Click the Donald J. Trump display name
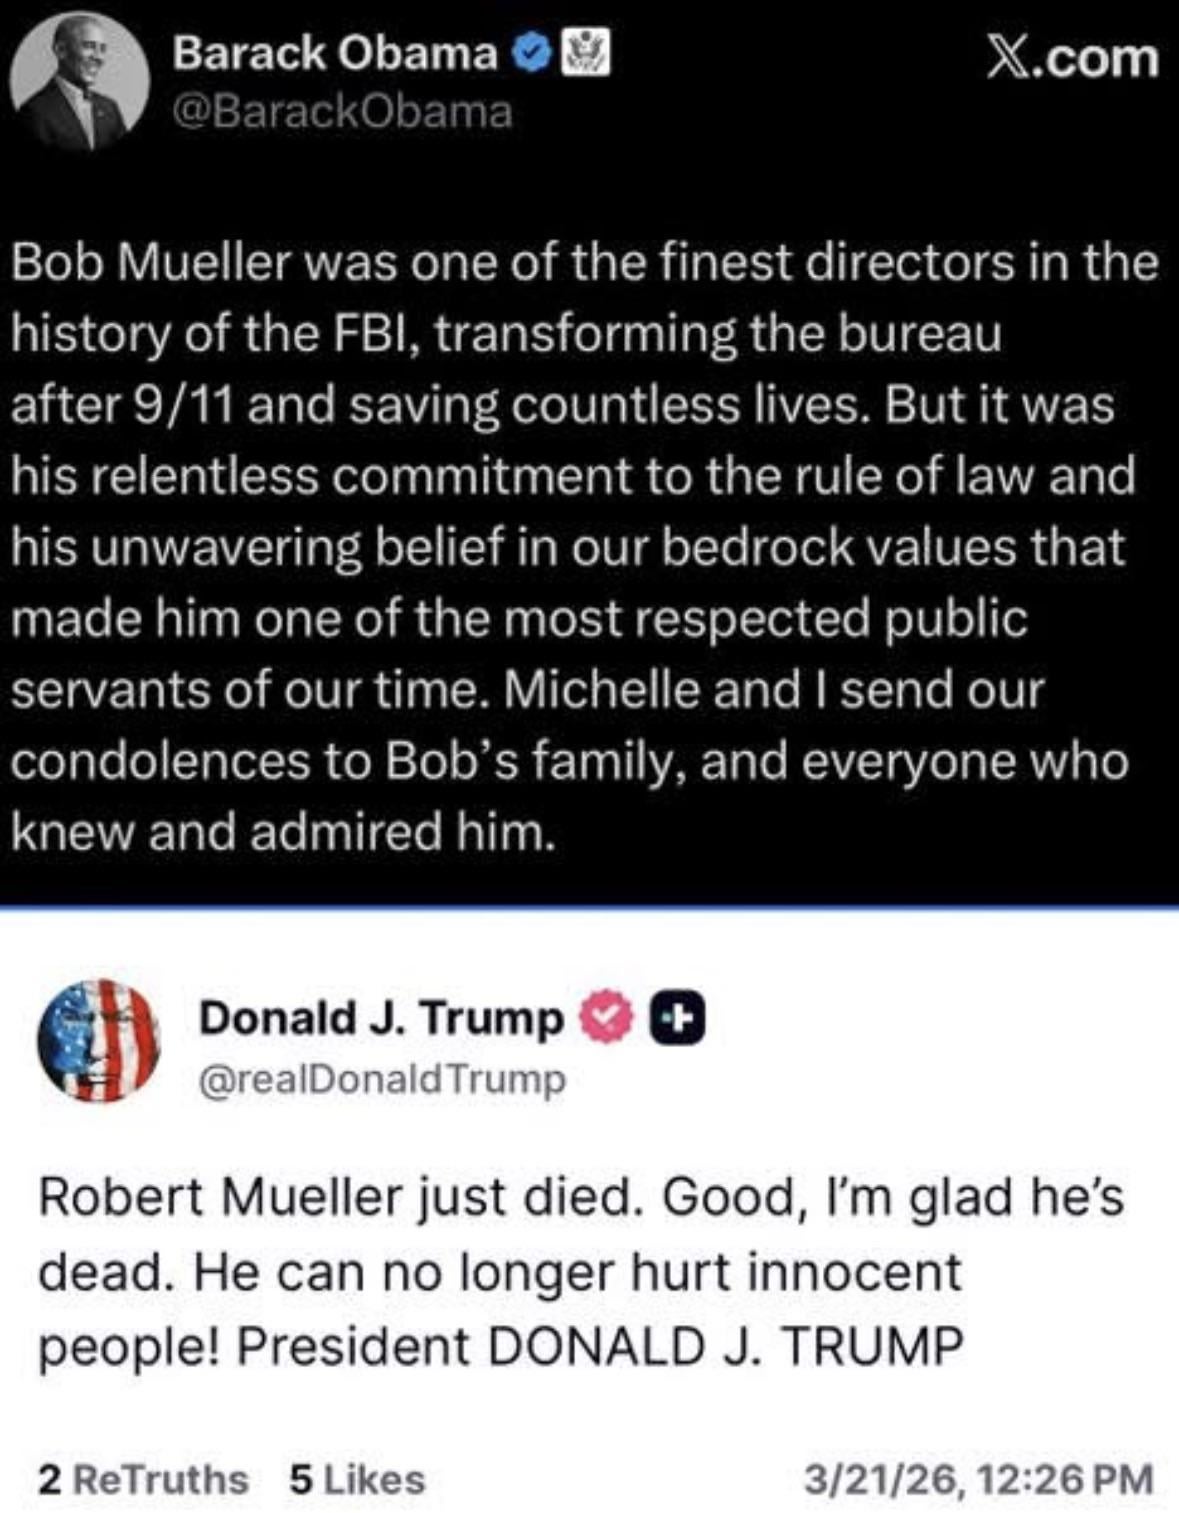The height and width of the screenshot is (1513, 1179). pyautogui.click(x=381, y=1017)
